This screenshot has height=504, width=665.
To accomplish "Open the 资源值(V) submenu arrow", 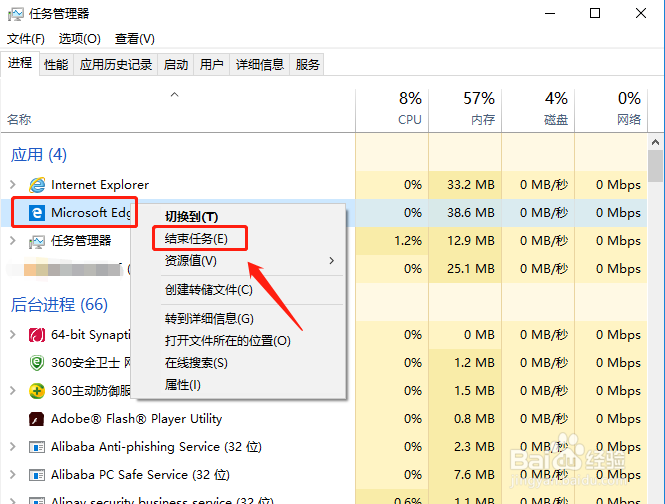I will pos(332,260).
